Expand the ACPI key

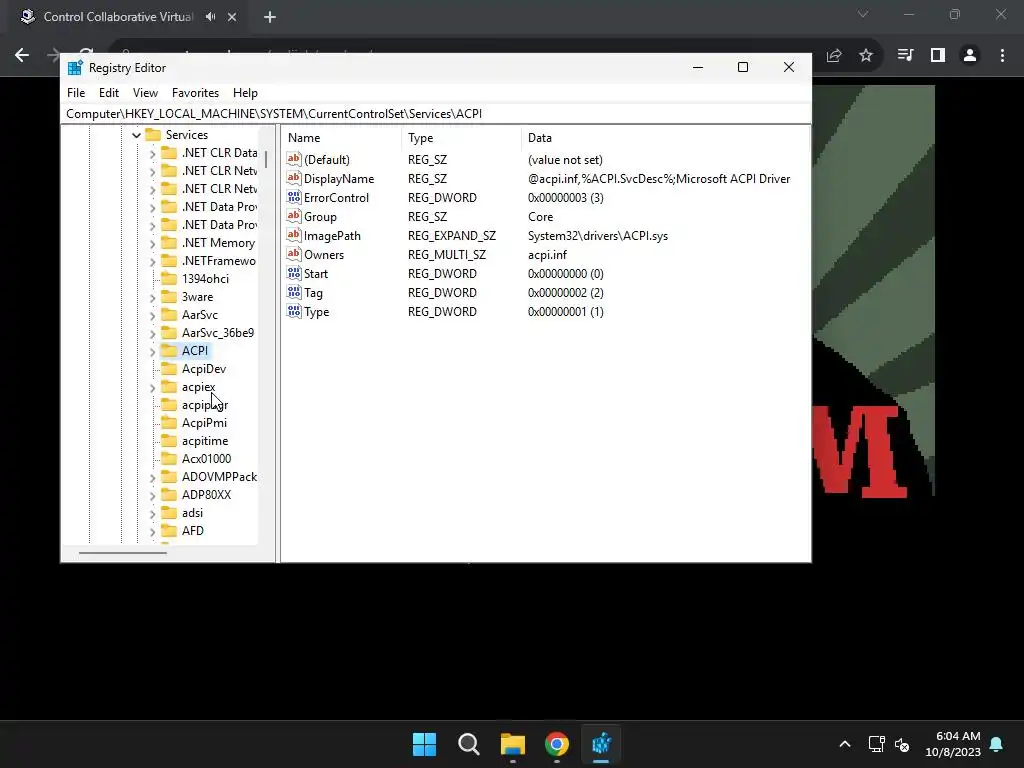(153, 351)
